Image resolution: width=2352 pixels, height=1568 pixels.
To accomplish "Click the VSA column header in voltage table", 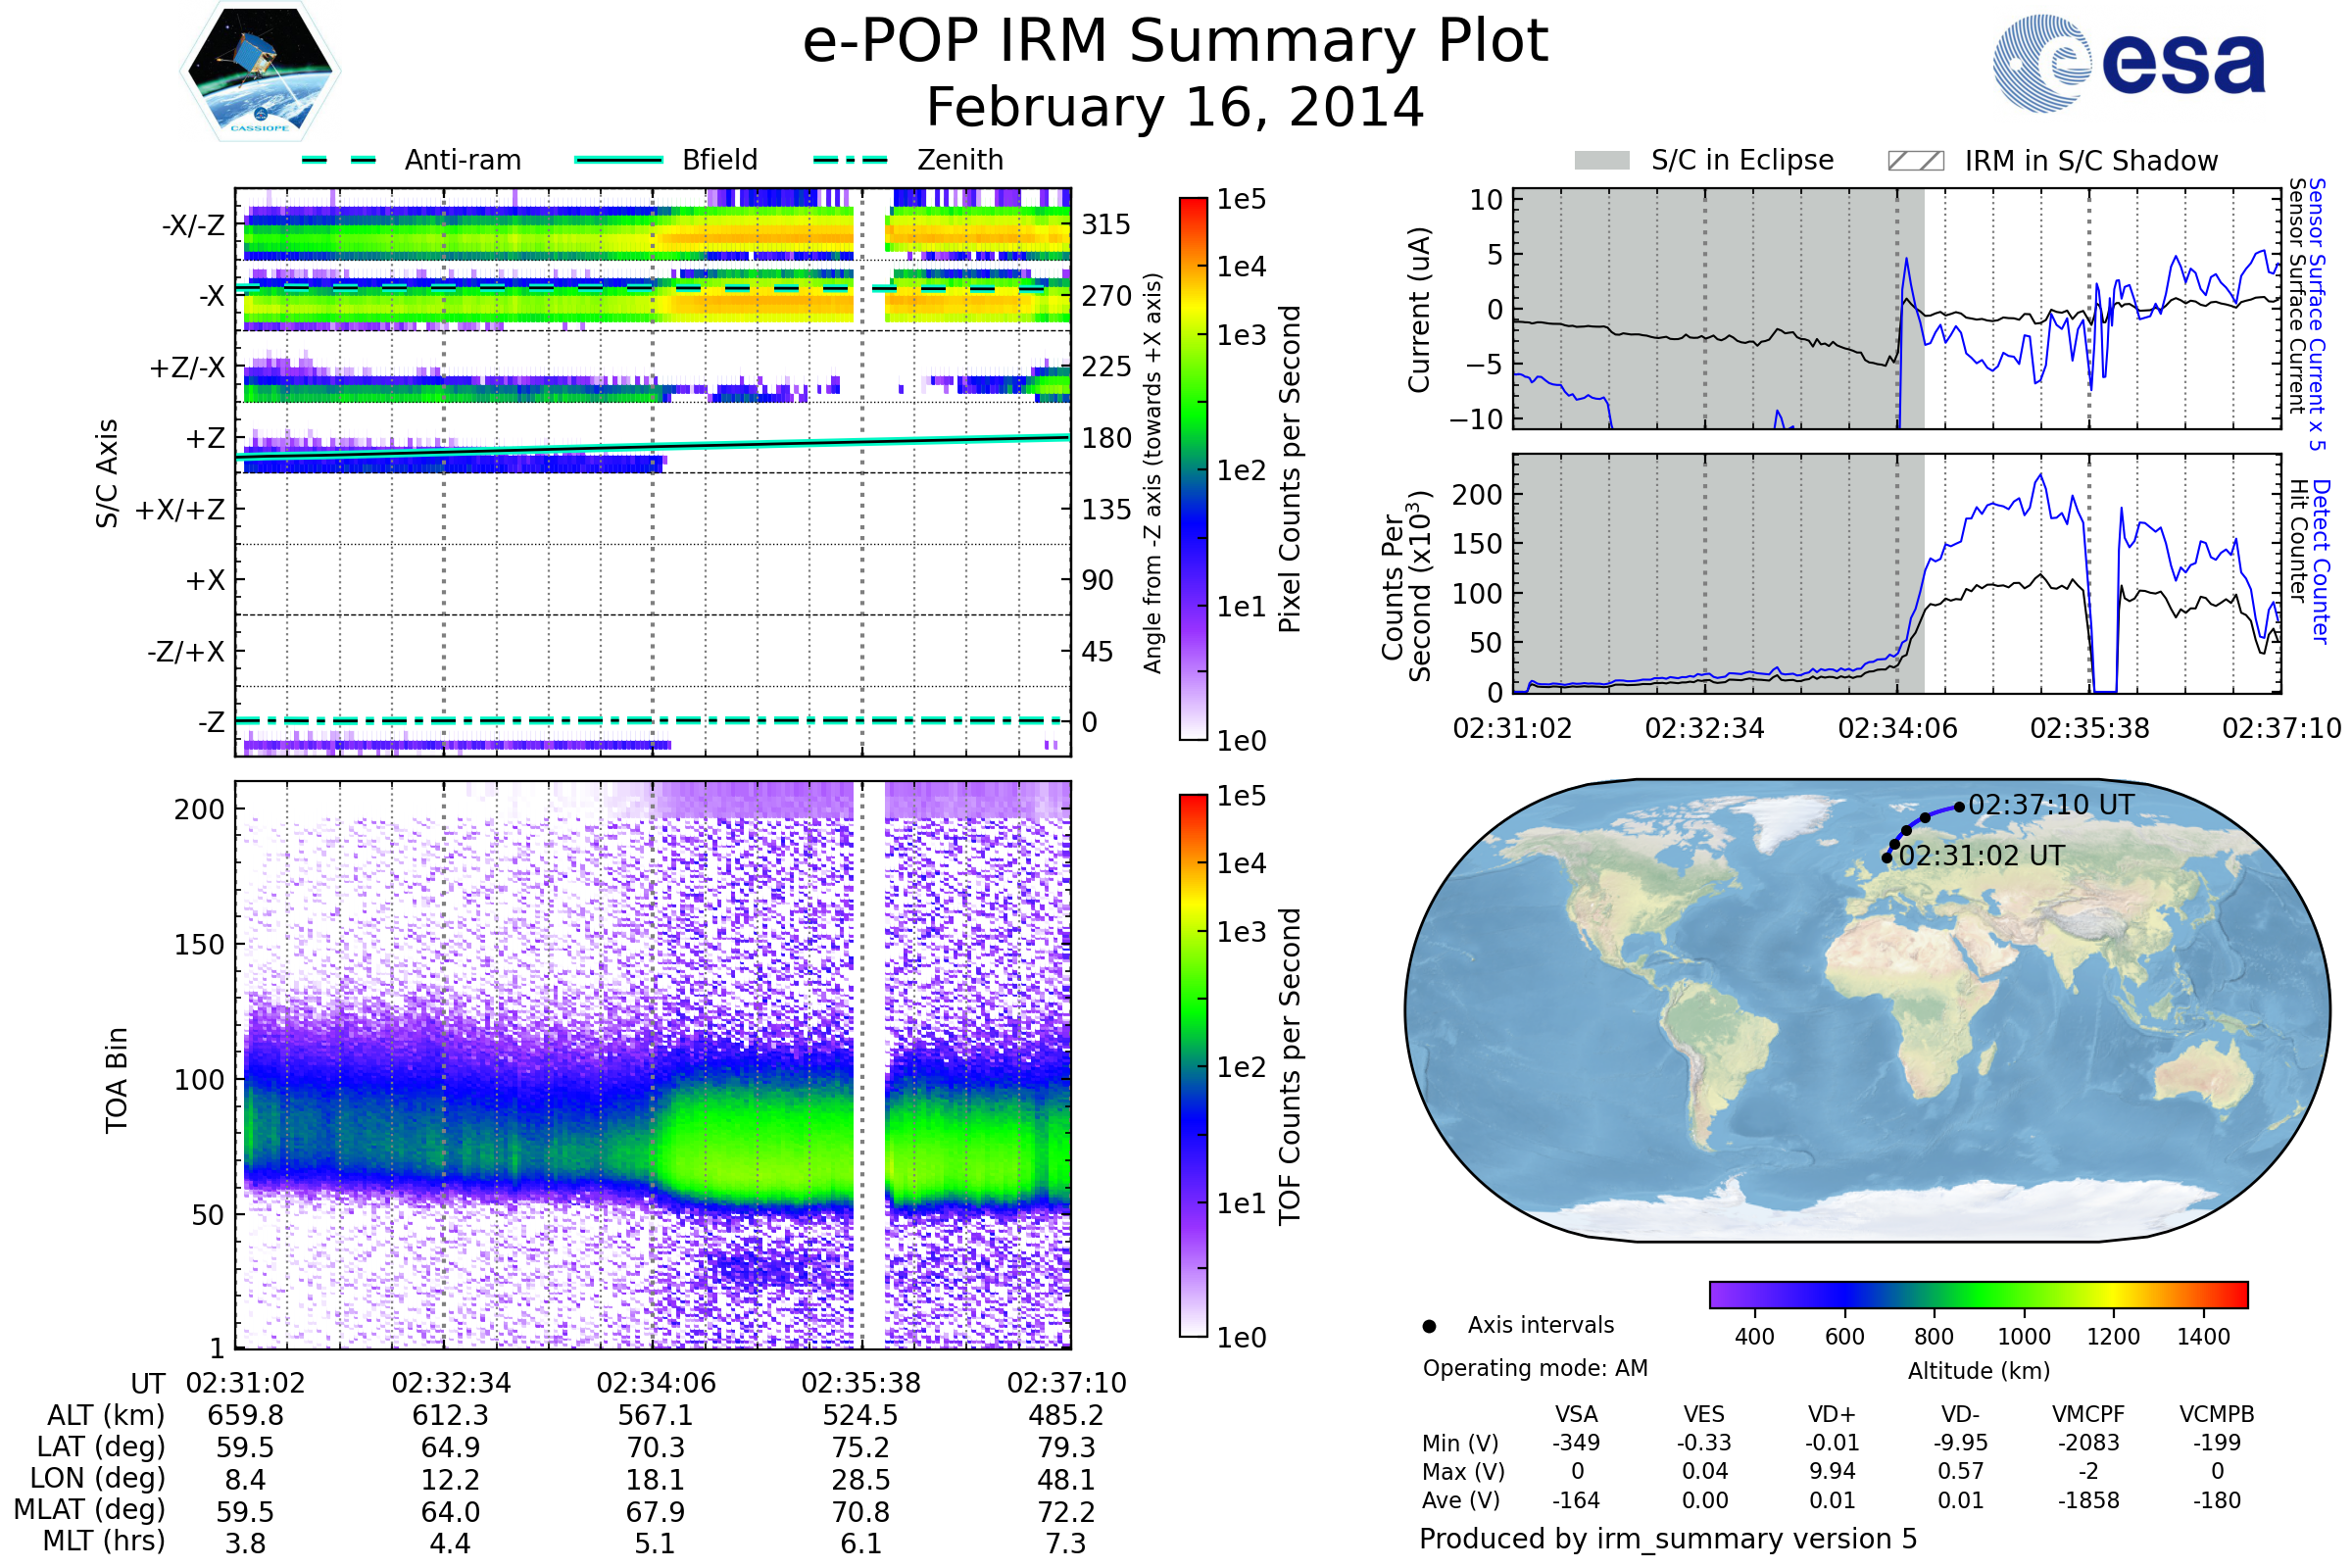I will point(1576,1414).
